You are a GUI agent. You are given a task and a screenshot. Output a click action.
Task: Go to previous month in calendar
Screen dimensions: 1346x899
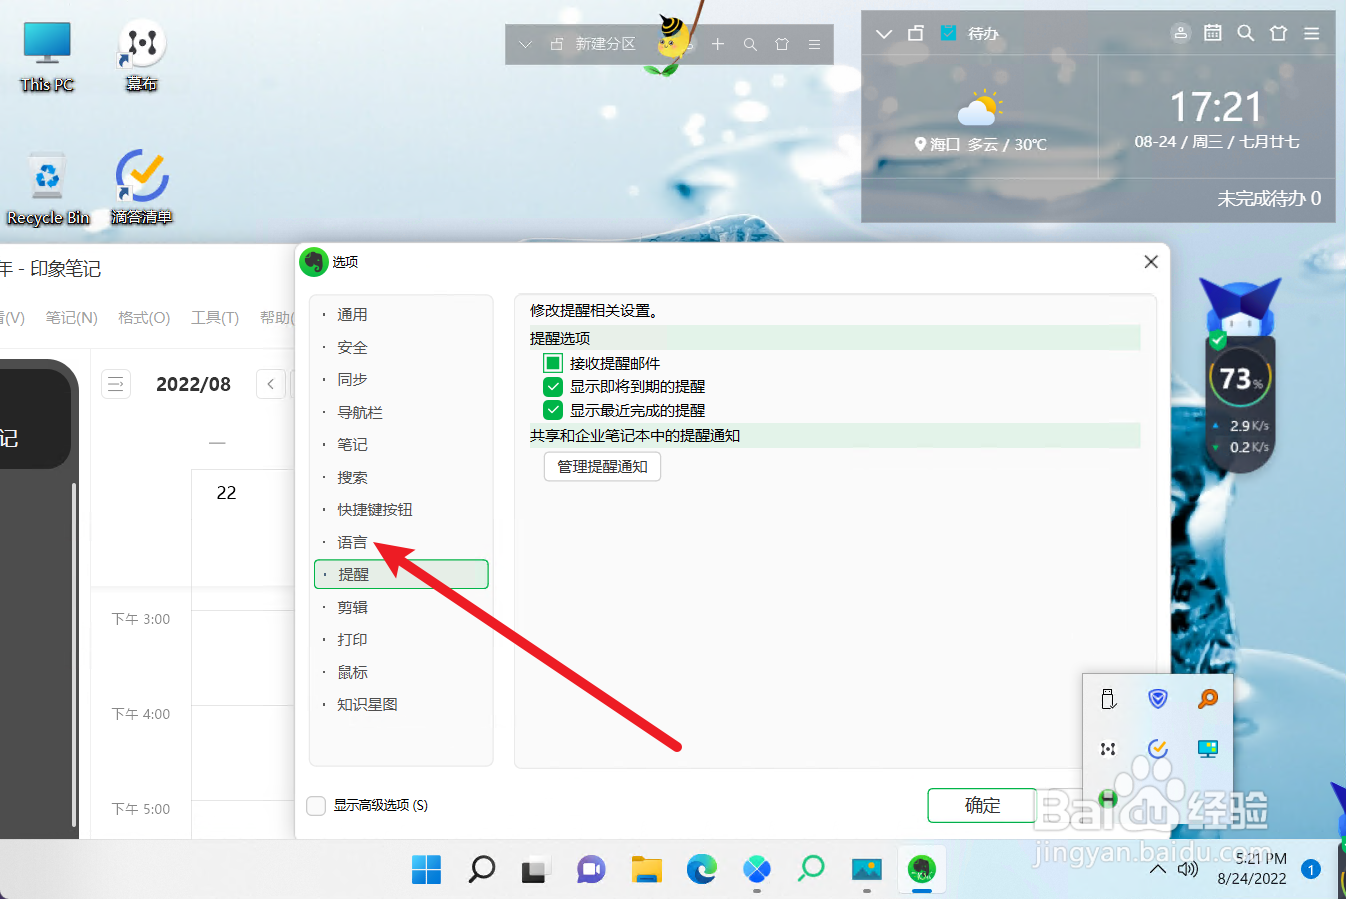pos(271,384)
